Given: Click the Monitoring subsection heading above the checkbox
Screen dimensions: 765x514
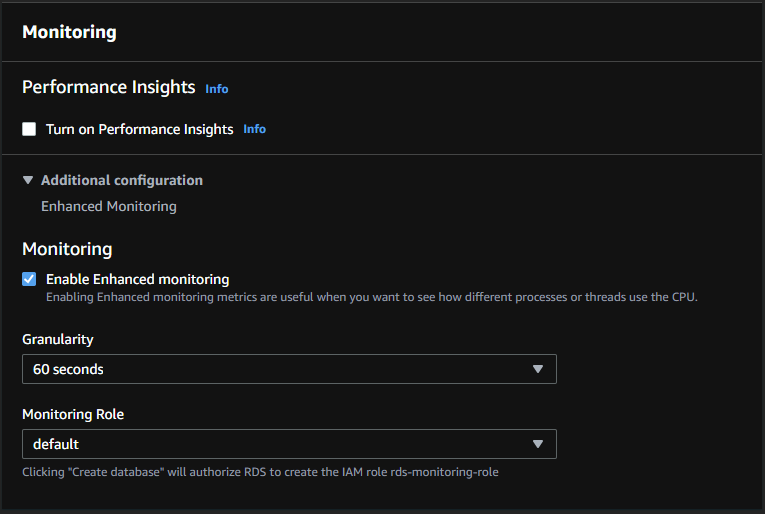Looking at the screenshot, I should 67,249.
